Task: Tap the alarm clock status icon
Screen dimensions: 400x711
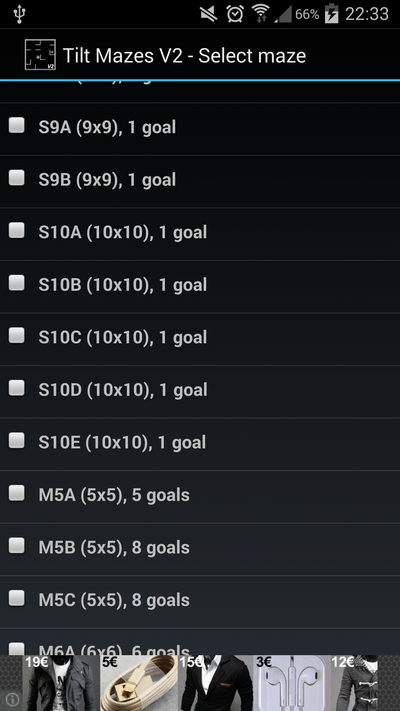Action: point(235,14)
